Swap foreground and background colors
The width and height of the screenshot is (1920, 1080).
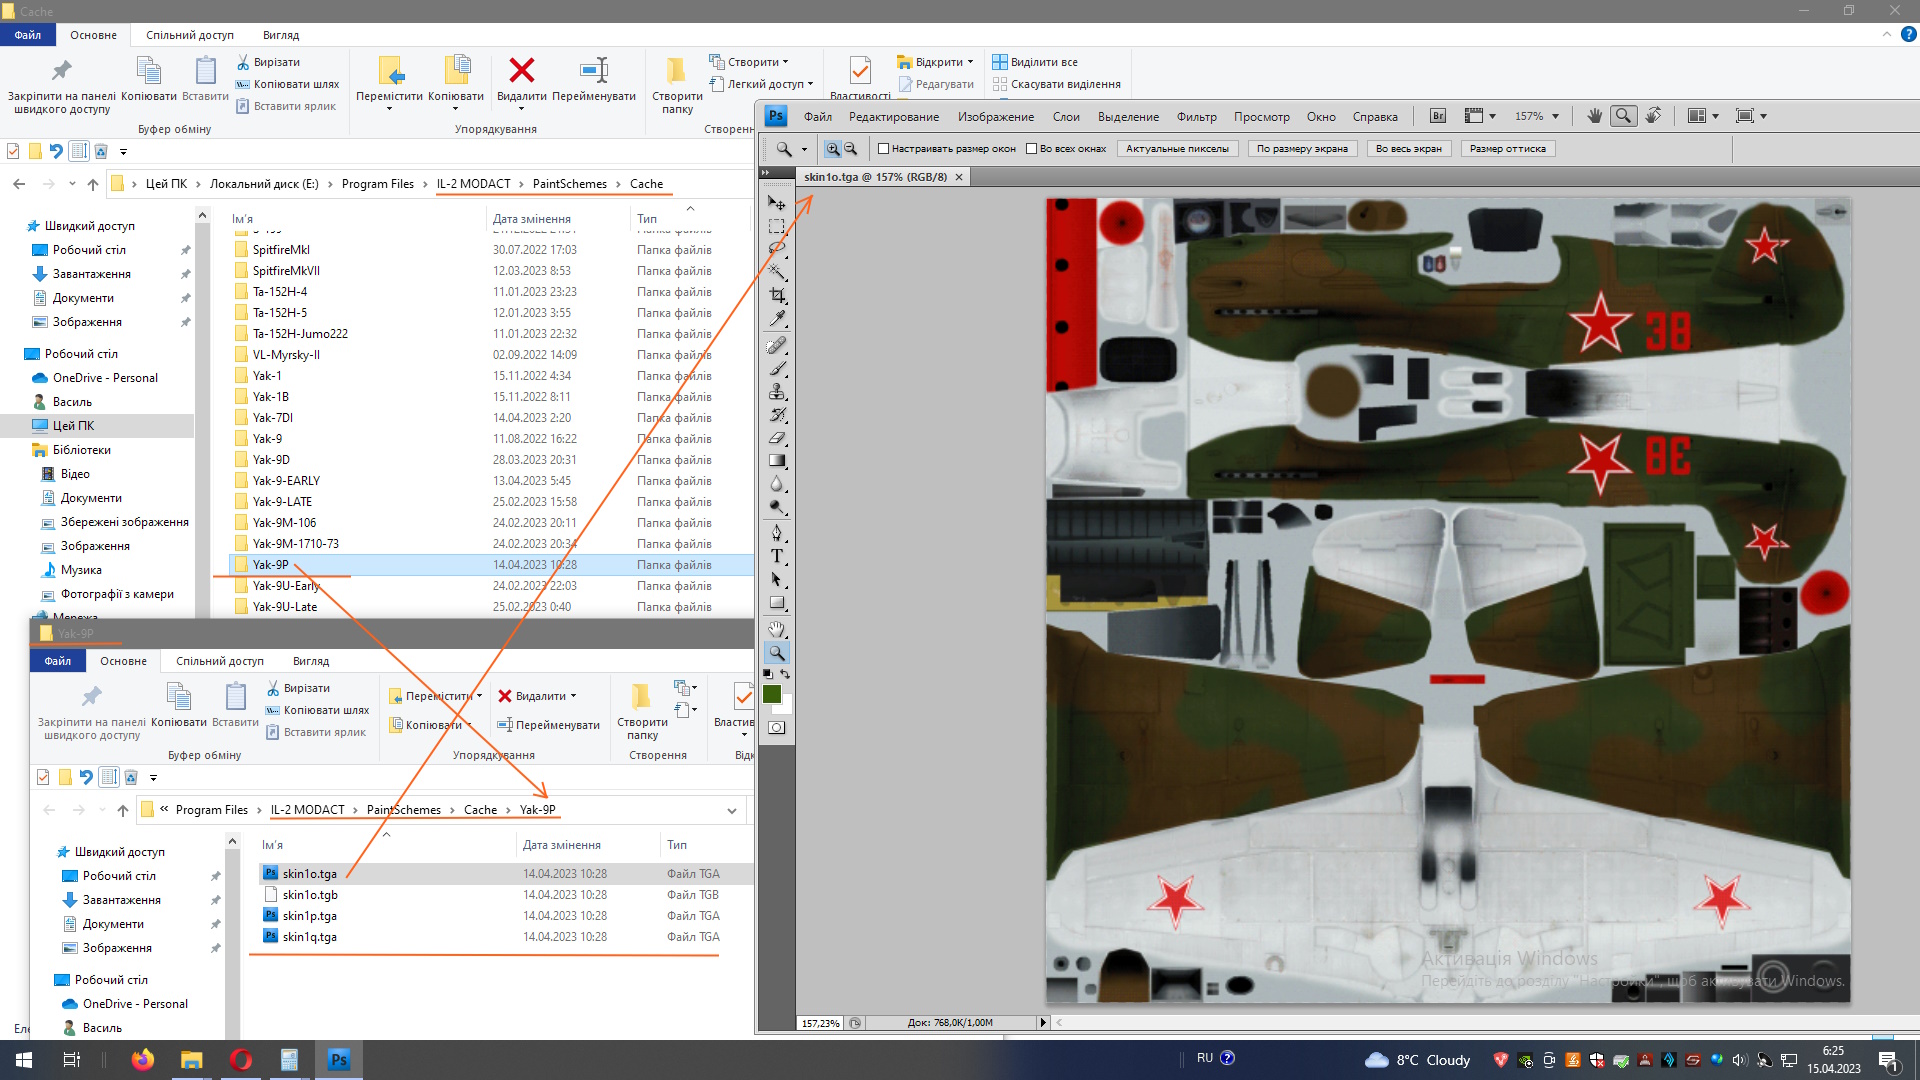click(x=786, y=675)
